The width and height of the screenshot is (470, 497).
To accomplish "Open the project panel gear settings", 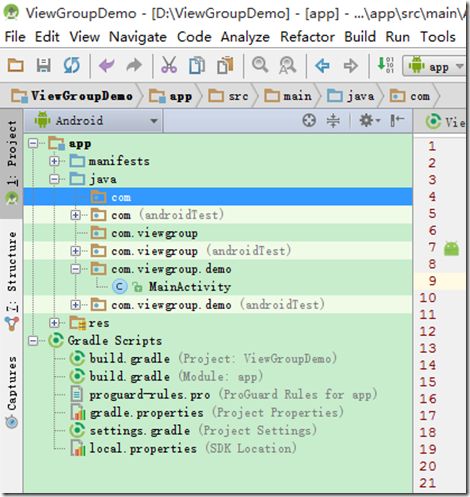I will pyautogui.click(x=369, y=120).
